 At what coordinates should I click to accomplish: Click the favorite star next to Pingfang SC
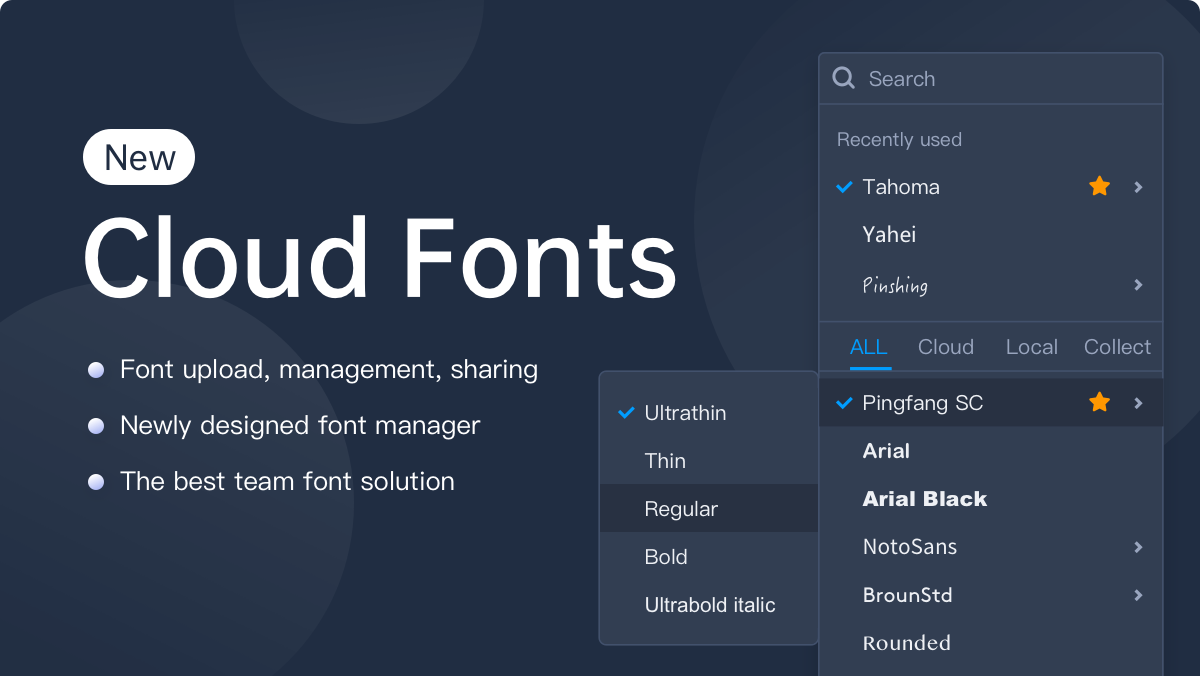point(1099,403)
